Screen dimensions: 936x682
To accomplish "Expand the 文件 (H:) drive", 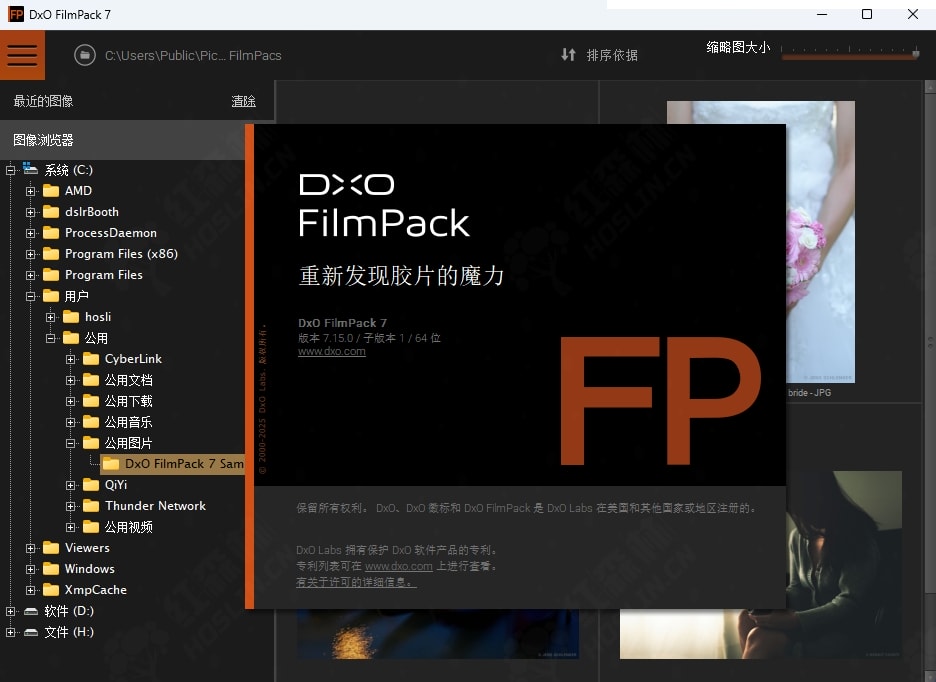I will click(11, 632).
